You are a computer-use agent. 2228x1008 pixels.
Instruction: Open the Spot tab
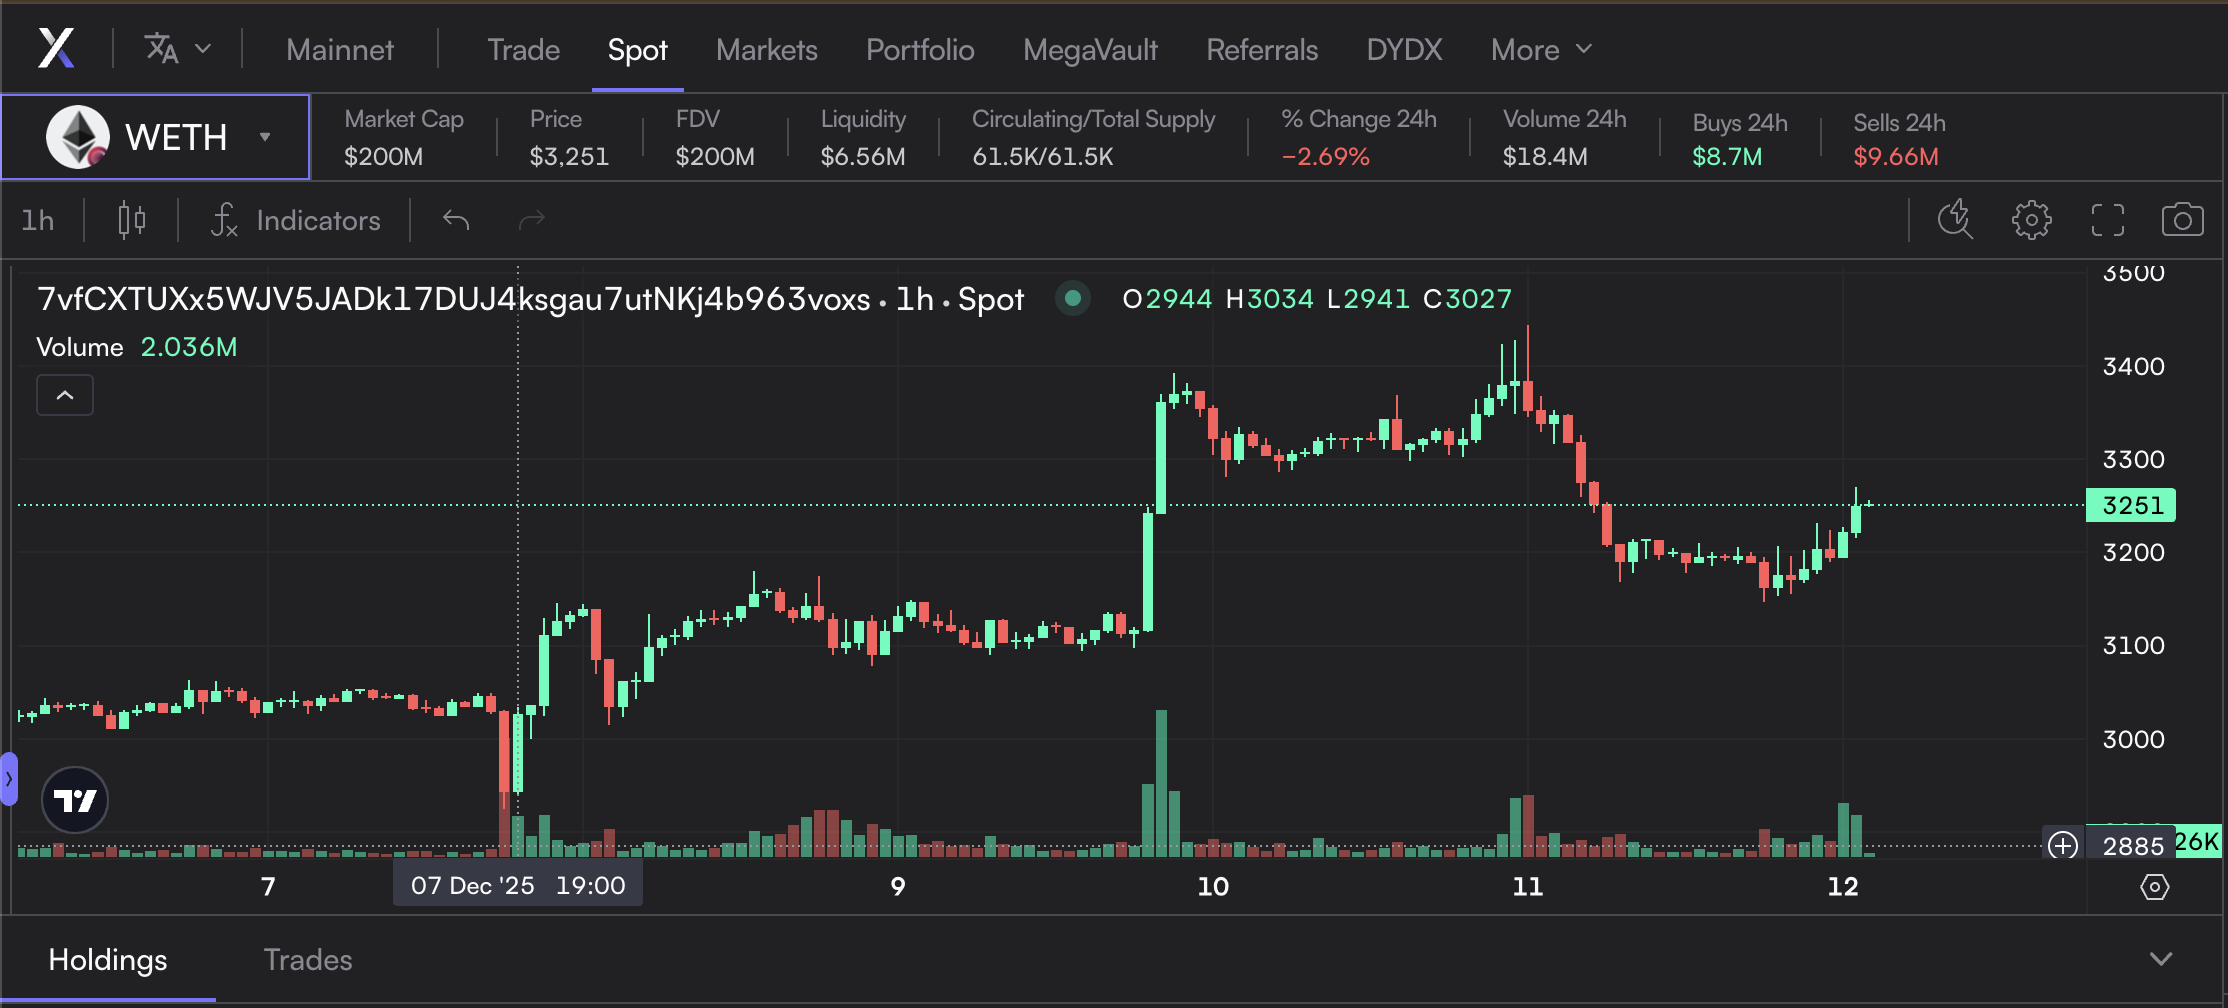[637, 49]
